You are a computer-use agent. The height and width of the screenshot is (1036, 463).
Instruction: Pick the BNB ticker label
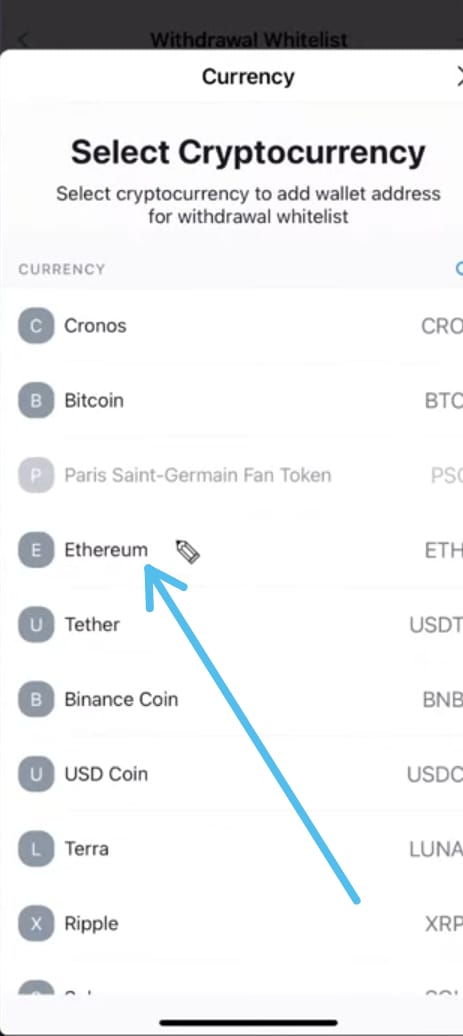coord(443,700)
